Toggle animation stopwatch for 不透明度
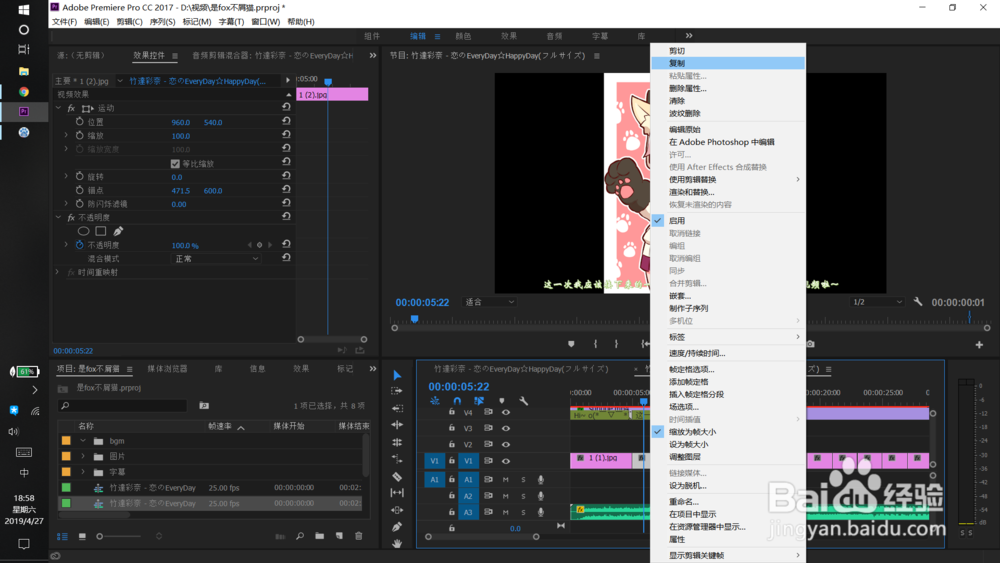Viewport: 1000px width, 563px height. 79,245
